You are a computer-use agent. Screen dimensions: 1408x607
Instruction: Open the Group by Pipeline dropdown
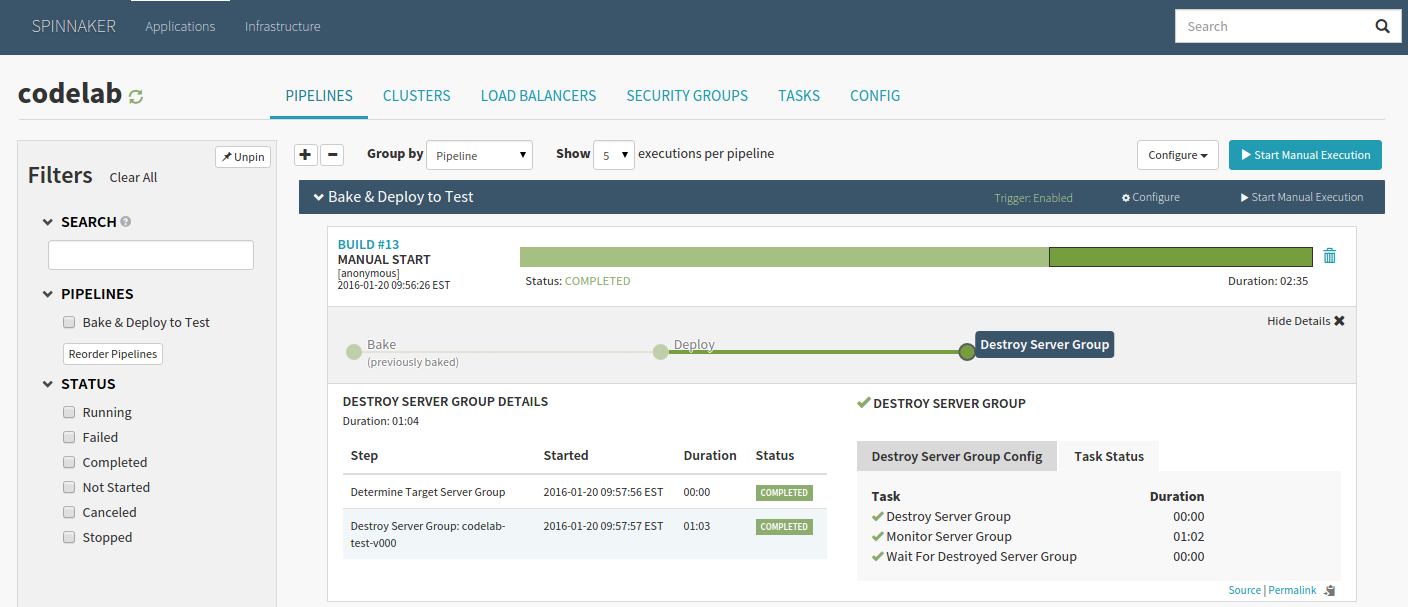point(480,155)
